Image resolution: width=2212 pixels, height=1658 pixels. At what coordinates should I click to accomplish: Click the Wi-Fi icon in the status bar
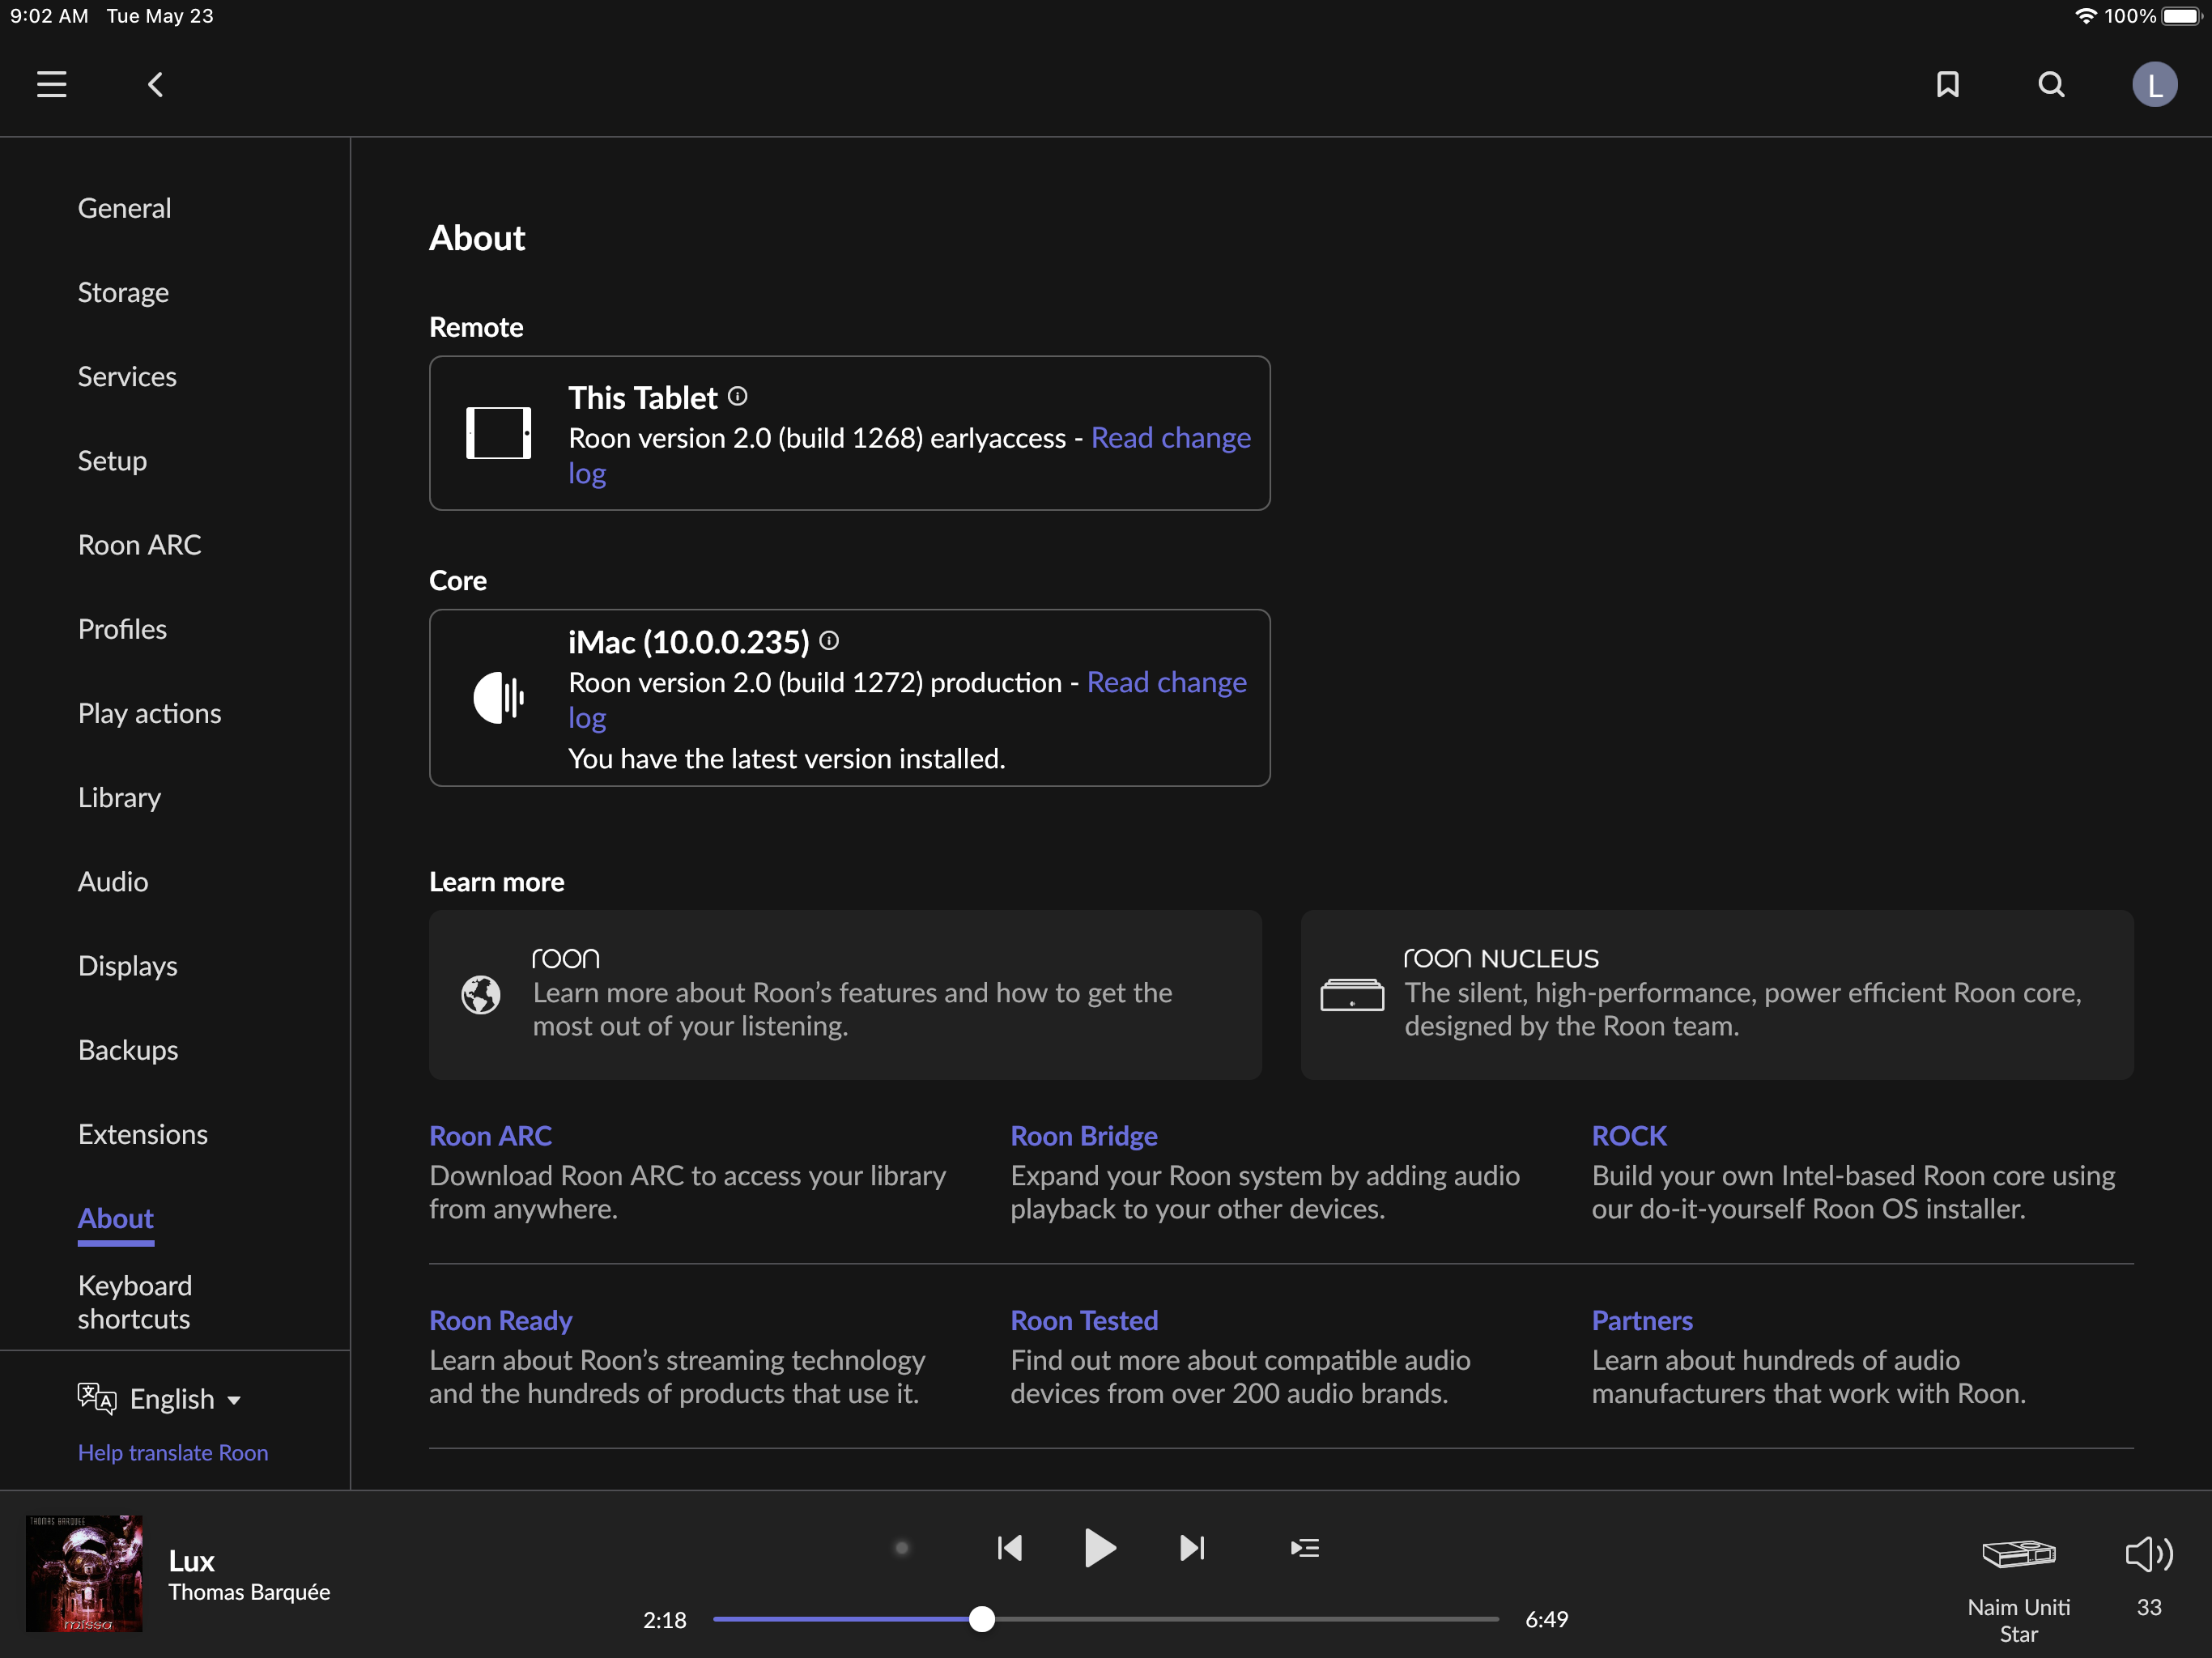[x=2085, y=16]
